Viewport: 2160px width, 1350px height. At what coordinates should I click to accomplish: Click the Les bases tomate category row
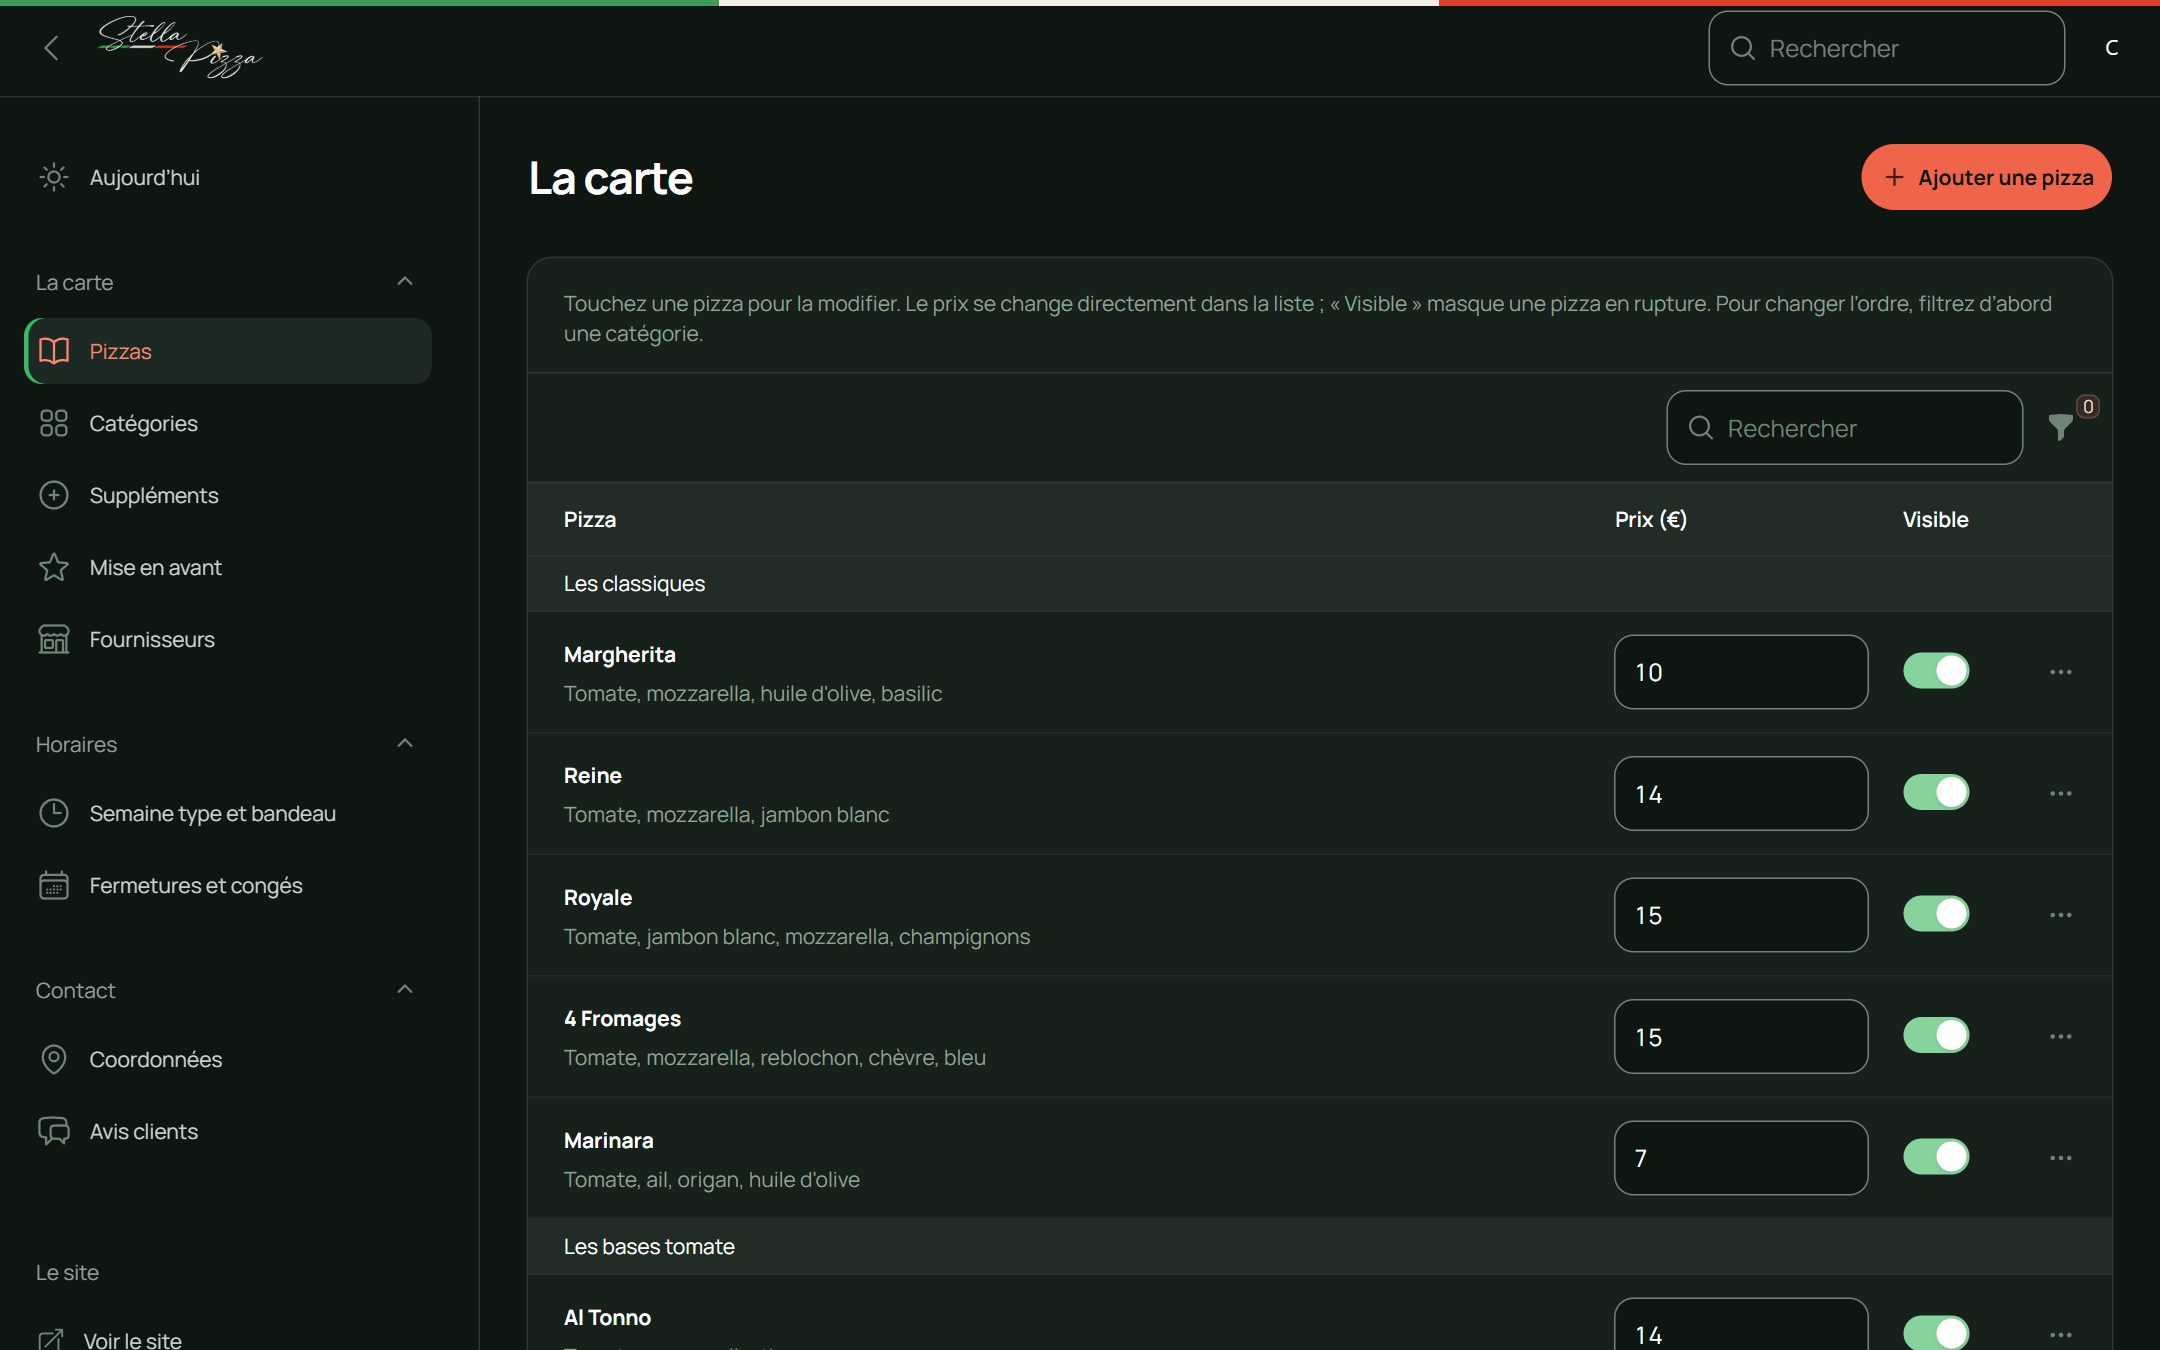pos(1319,1247)
